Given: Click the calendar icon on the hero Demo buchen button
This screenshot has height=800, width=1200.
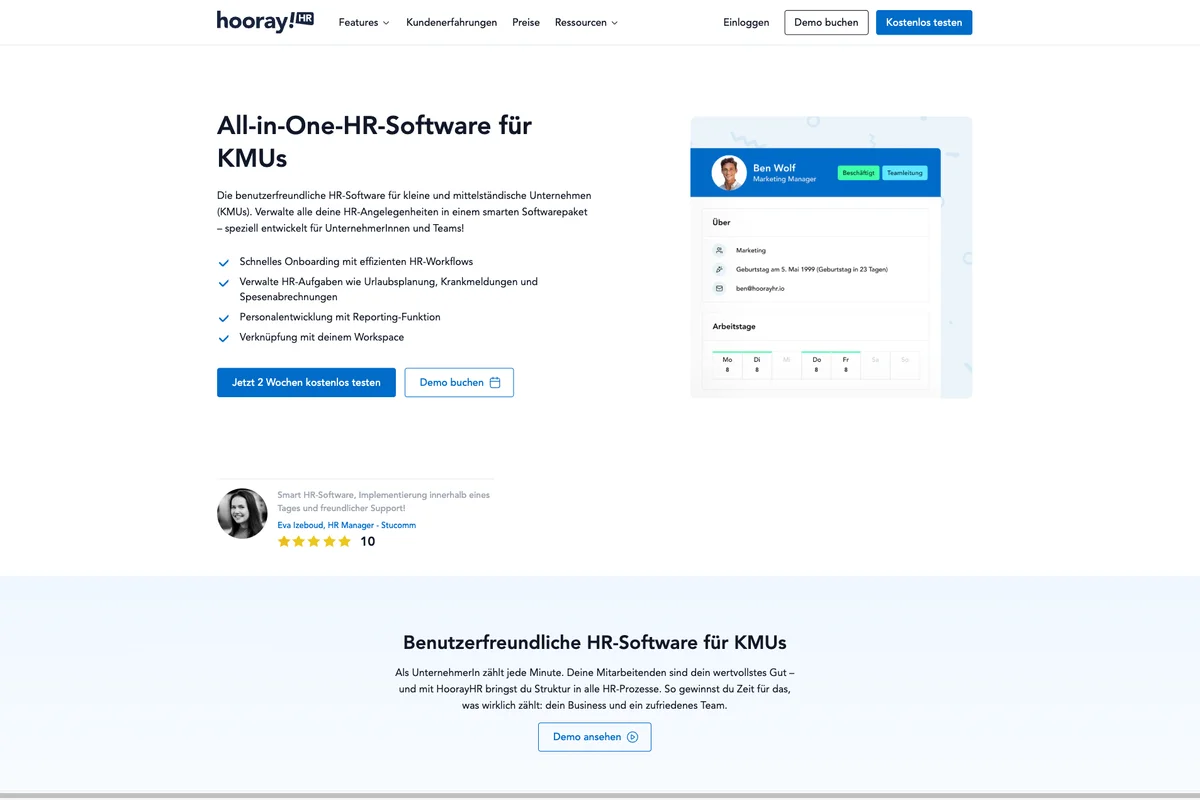Looking at the screenshot, I should pos(495,382).
